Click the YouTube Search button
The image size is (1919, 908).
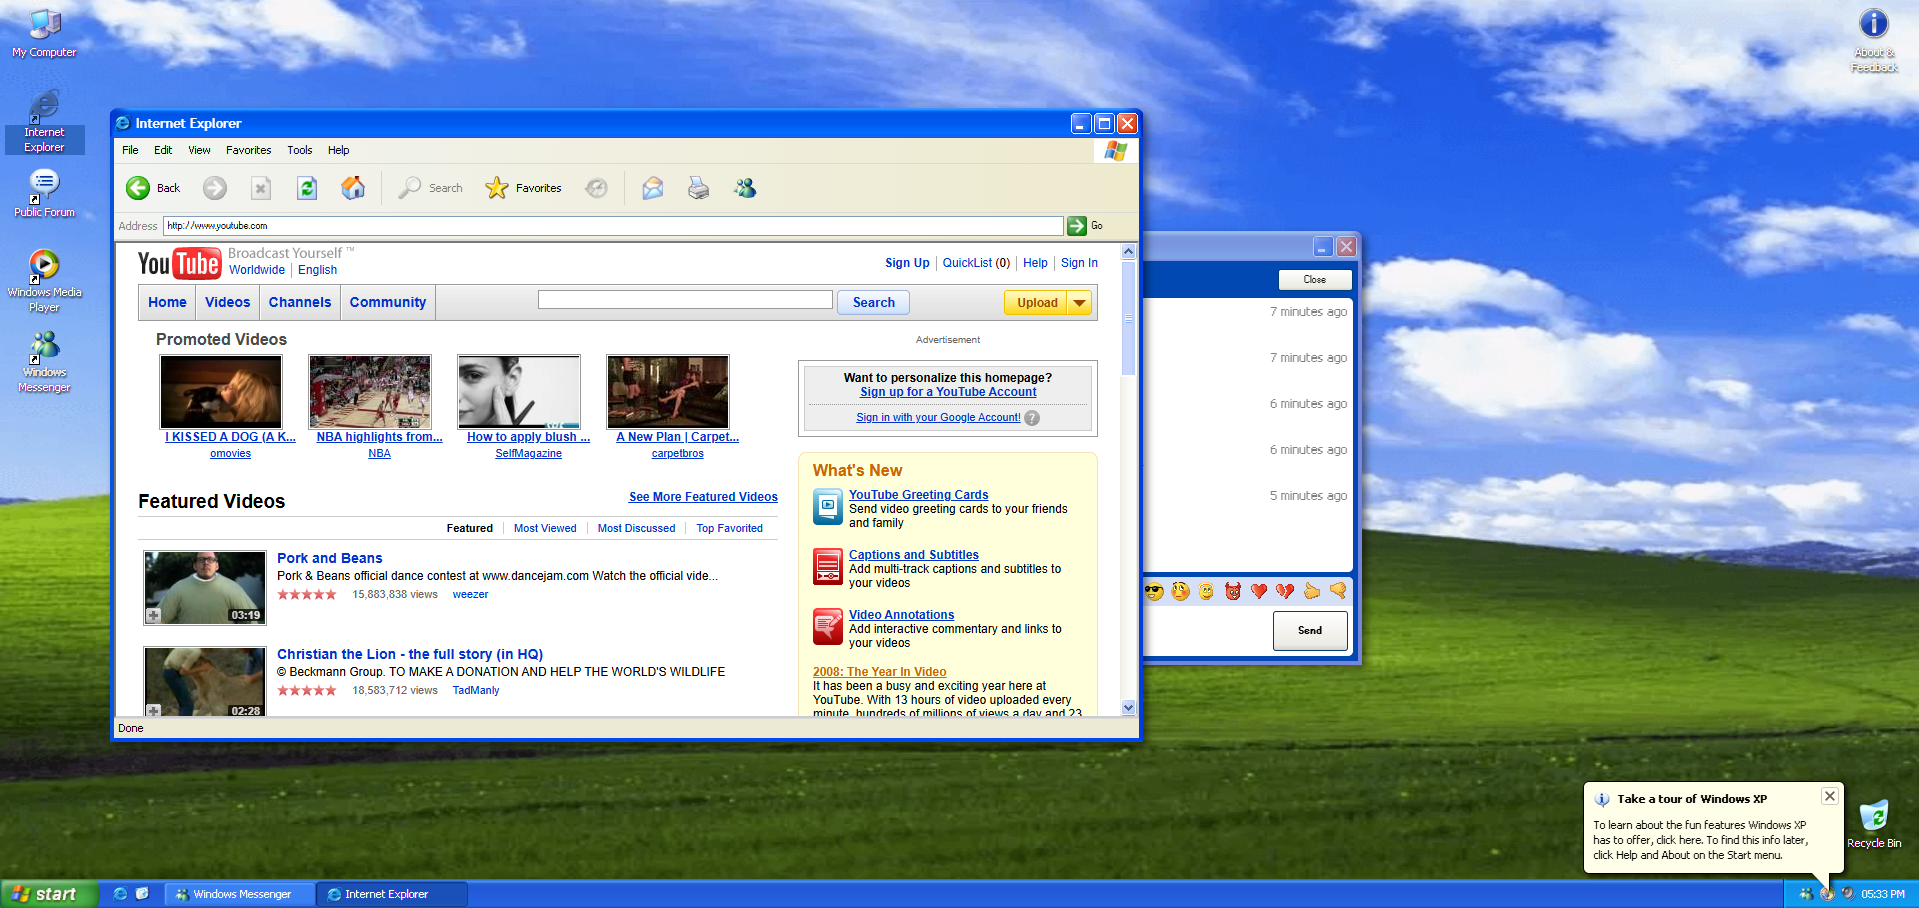tap(873, 303)
